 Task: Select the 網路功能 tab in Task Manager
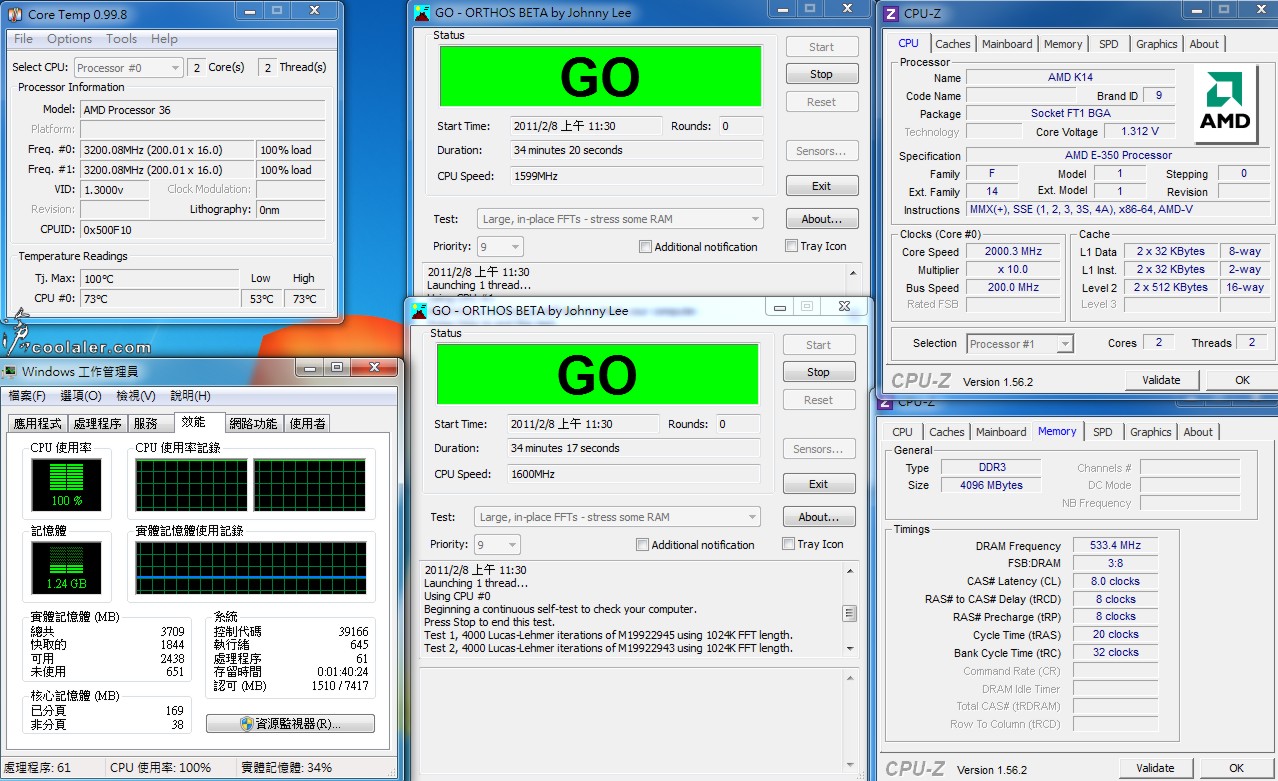click(253, 423)
